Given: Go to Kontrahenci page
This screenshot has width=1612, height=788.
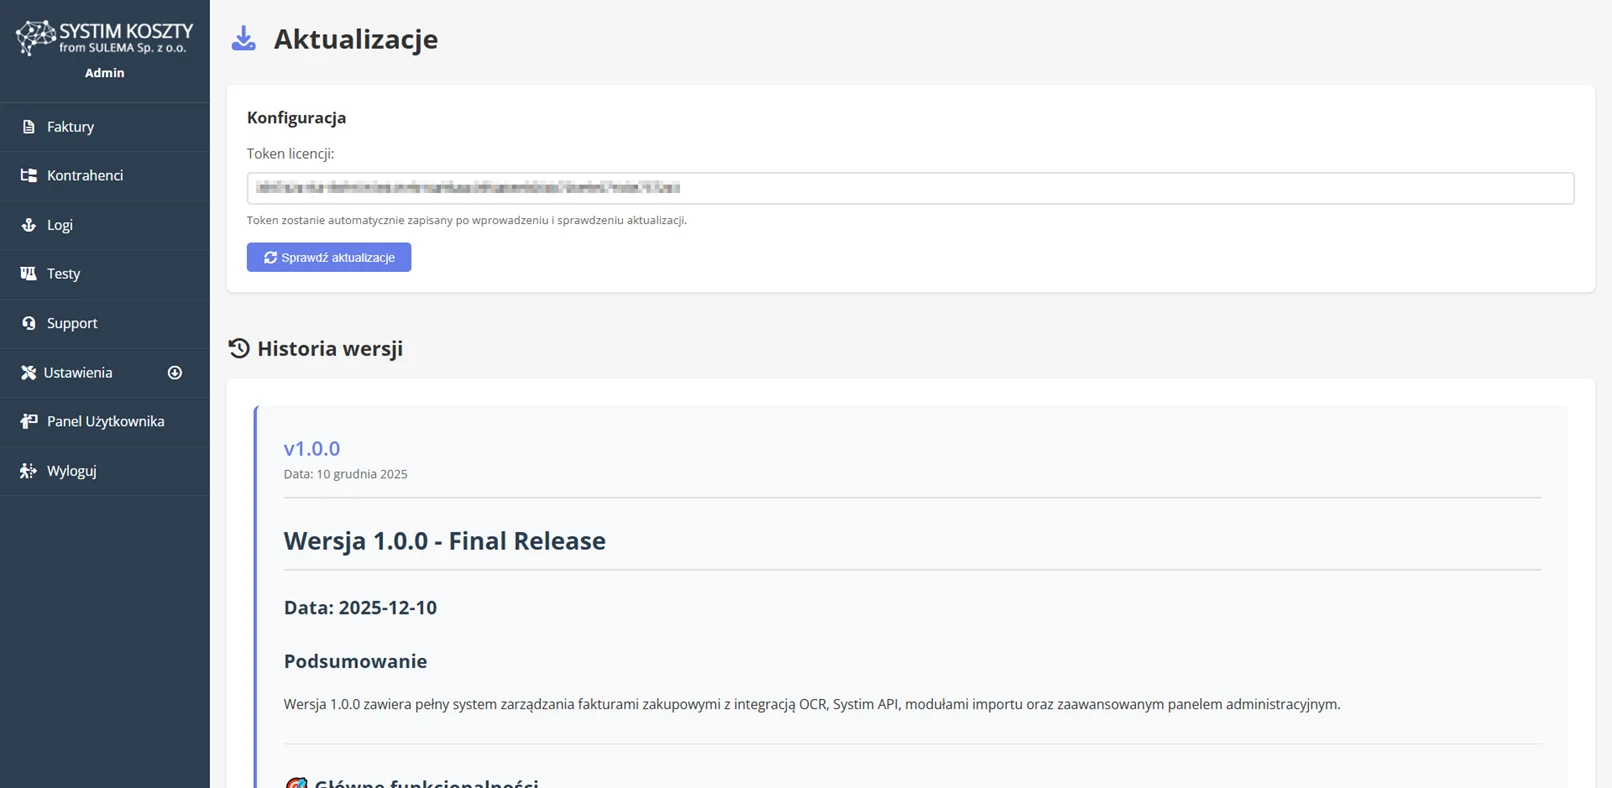Looking at the screenshot, I should click(85, 176).
